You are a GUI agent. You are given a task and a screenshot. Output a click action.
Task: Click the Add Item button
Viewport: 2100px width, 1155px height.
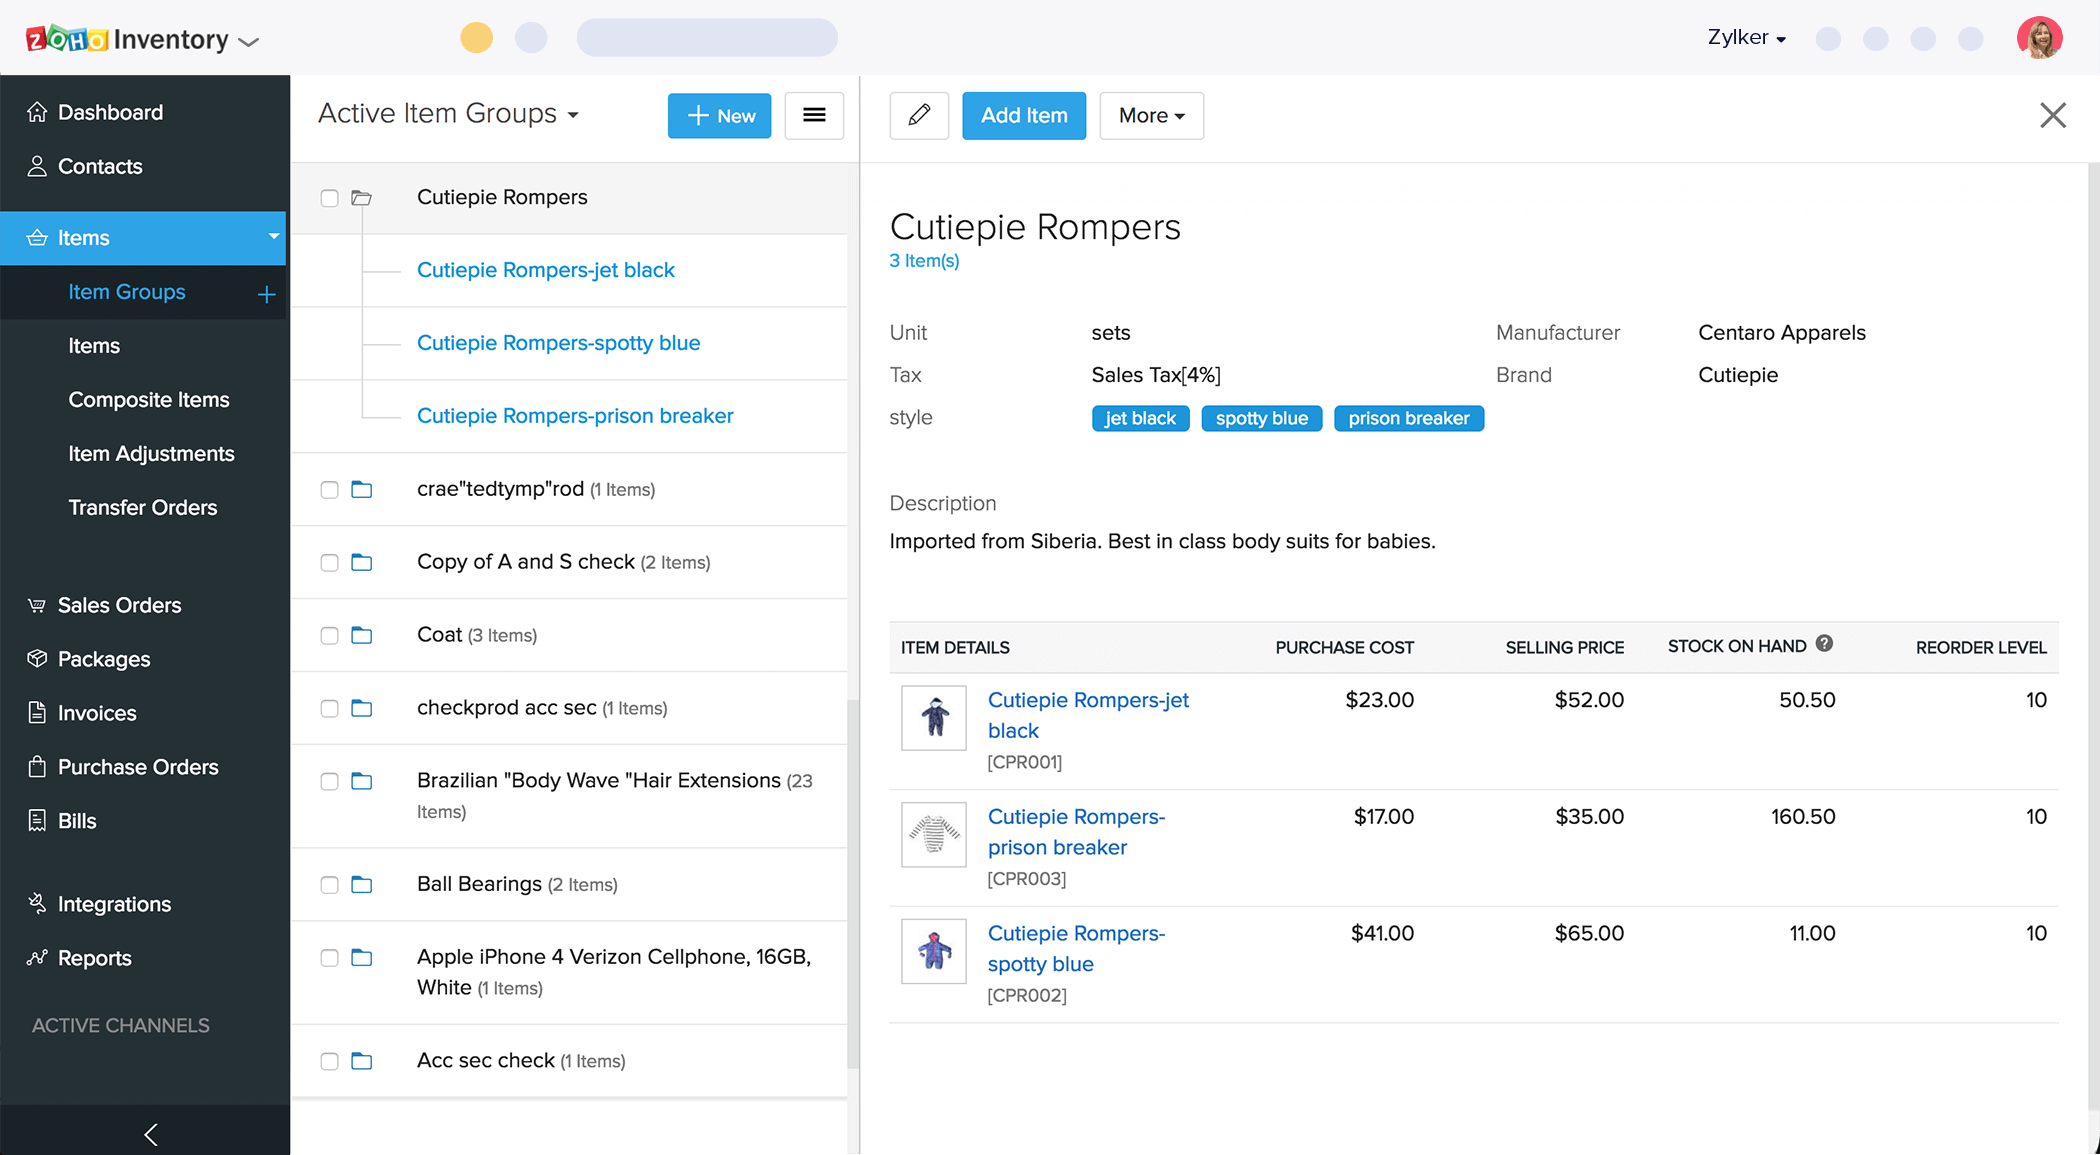click(x=1024, y=115)
